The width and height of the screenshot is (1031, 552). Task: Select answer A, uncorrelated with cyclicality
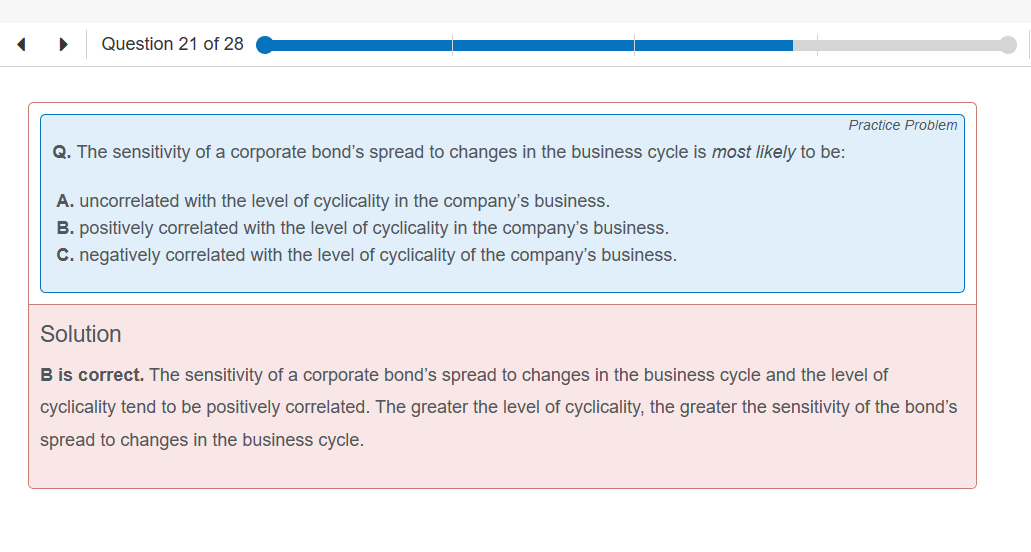click(x=343, y=201)
